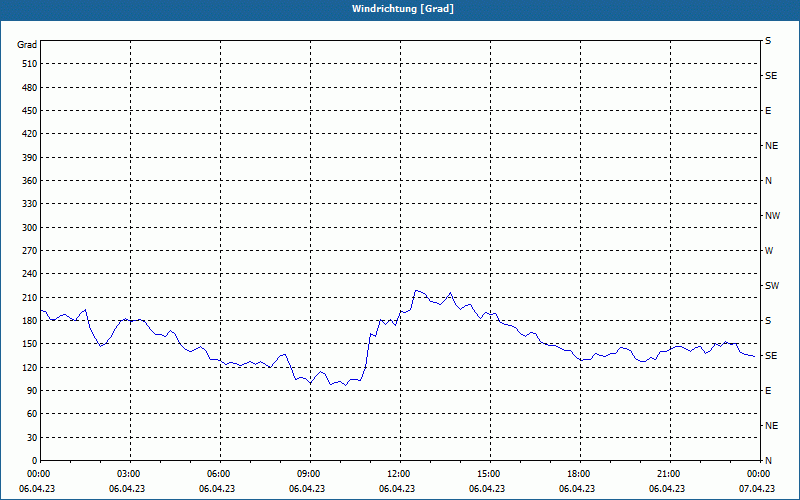800x500 pixels.
Task: Pick the 300 value on the left axis
Action: pyautogui.click(x=30, y=228)
